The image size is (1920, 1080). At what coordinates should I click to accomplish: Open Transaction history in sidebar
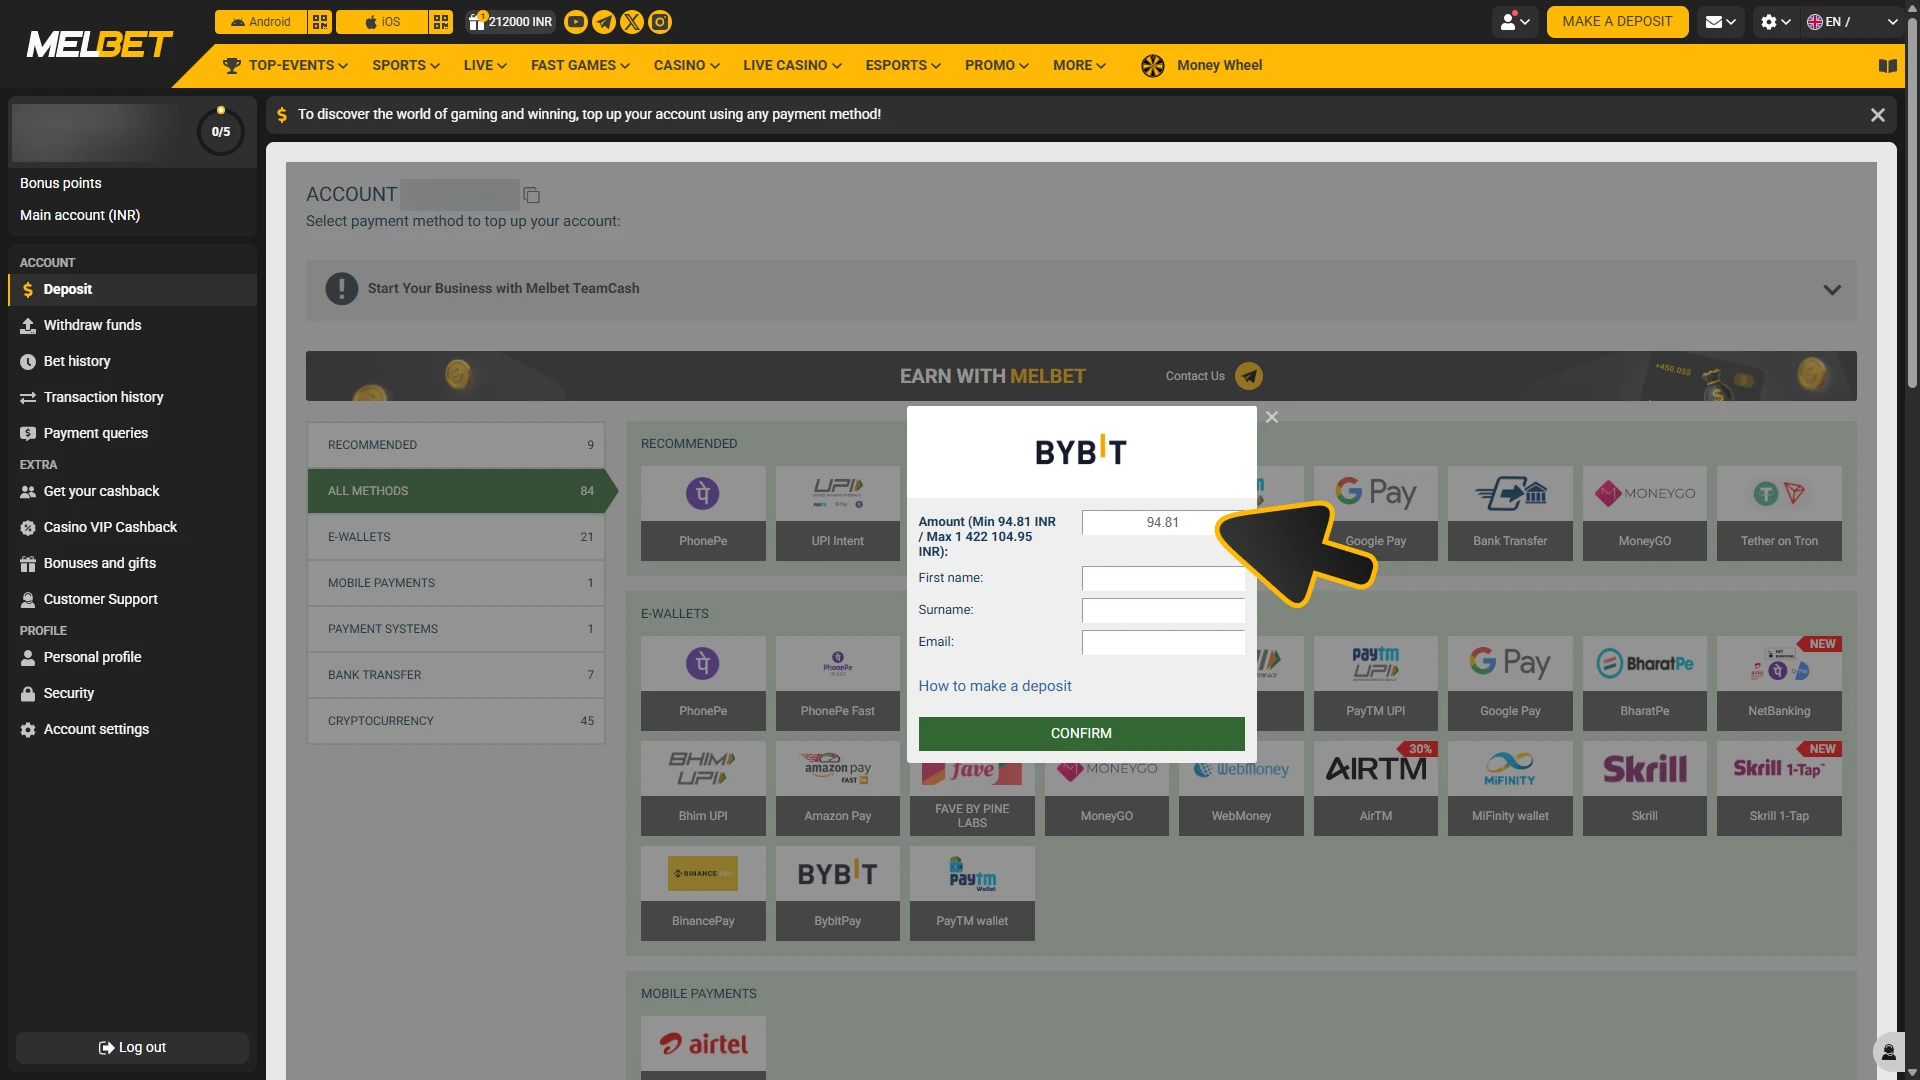[x=132, y=398]
